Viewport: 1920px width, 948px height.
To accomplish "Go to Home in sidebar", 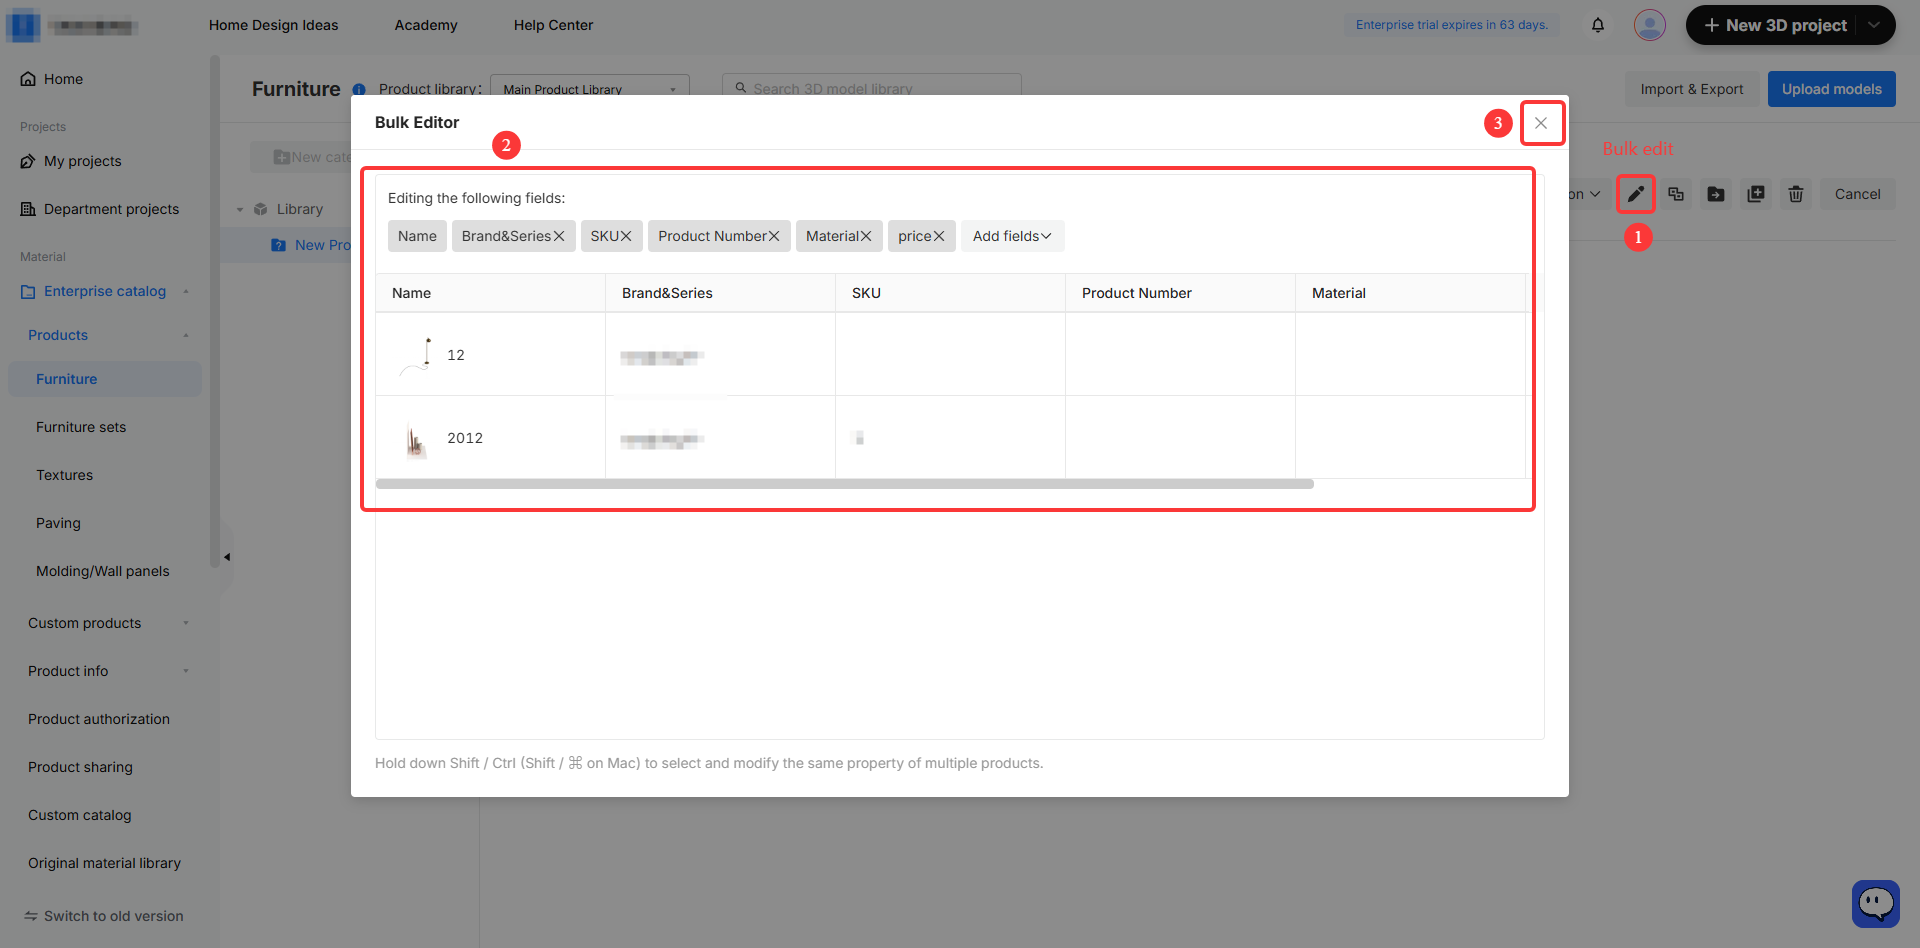I will click(x=63, y=79).
